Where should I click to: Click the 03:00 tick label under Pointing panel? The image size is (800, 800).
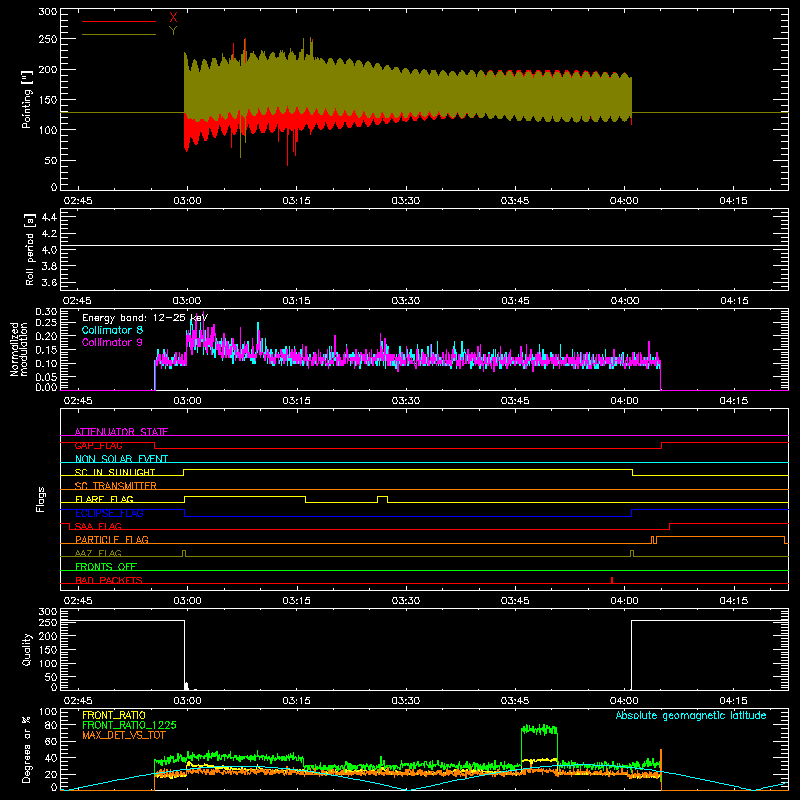pyautogui.click(x=187, y=201)
